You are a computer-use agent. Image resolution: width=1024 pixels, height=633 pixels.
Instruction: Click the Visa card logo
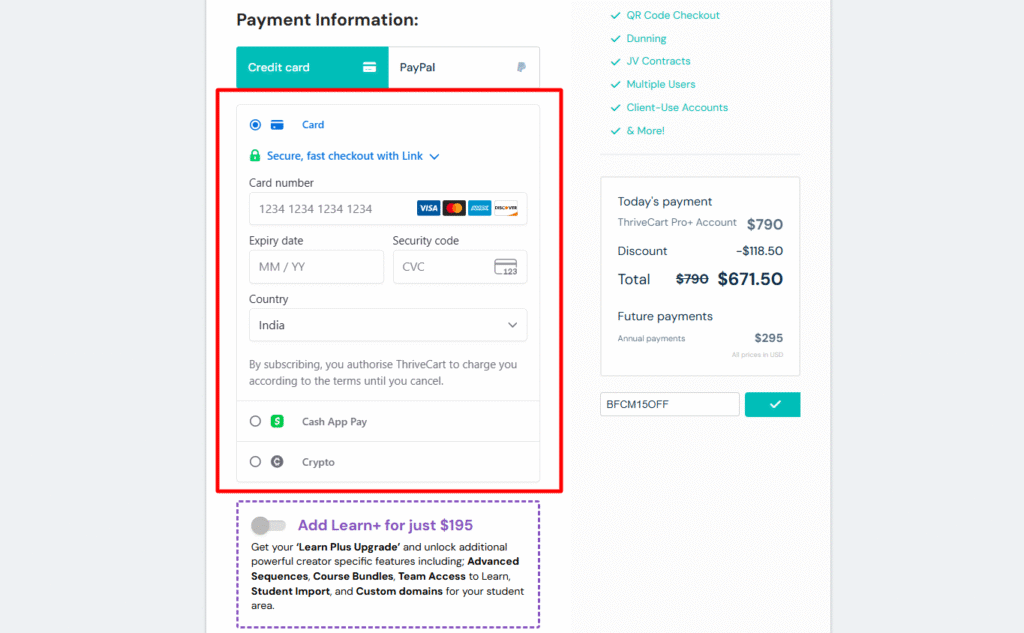click(429, 208)
